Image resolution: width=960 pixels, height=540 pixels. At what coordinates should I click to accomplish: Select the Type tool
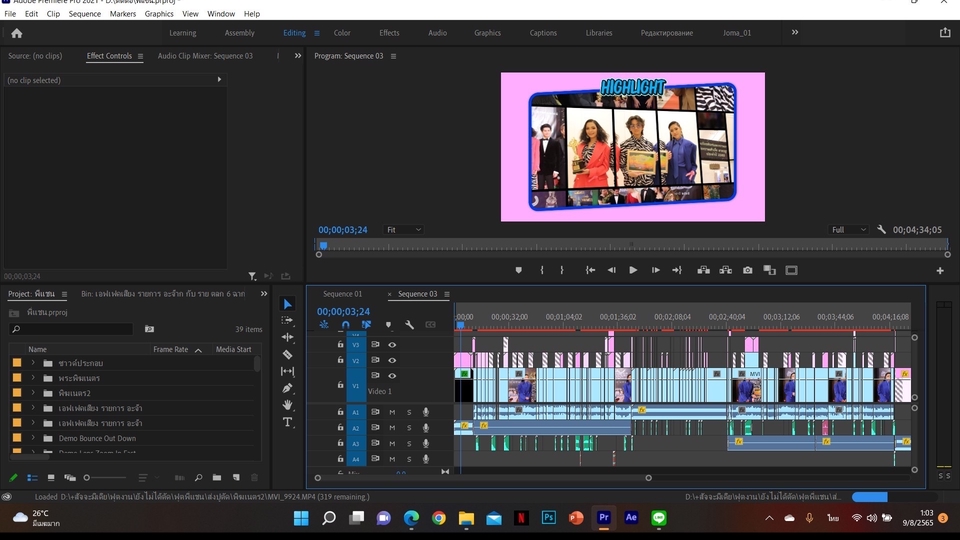[287, 422]
